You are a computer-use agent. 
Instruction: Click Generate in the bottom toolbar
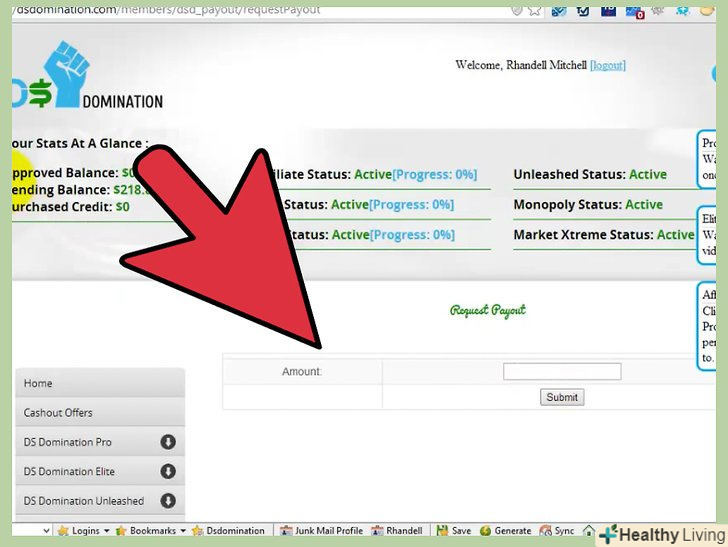506,530
